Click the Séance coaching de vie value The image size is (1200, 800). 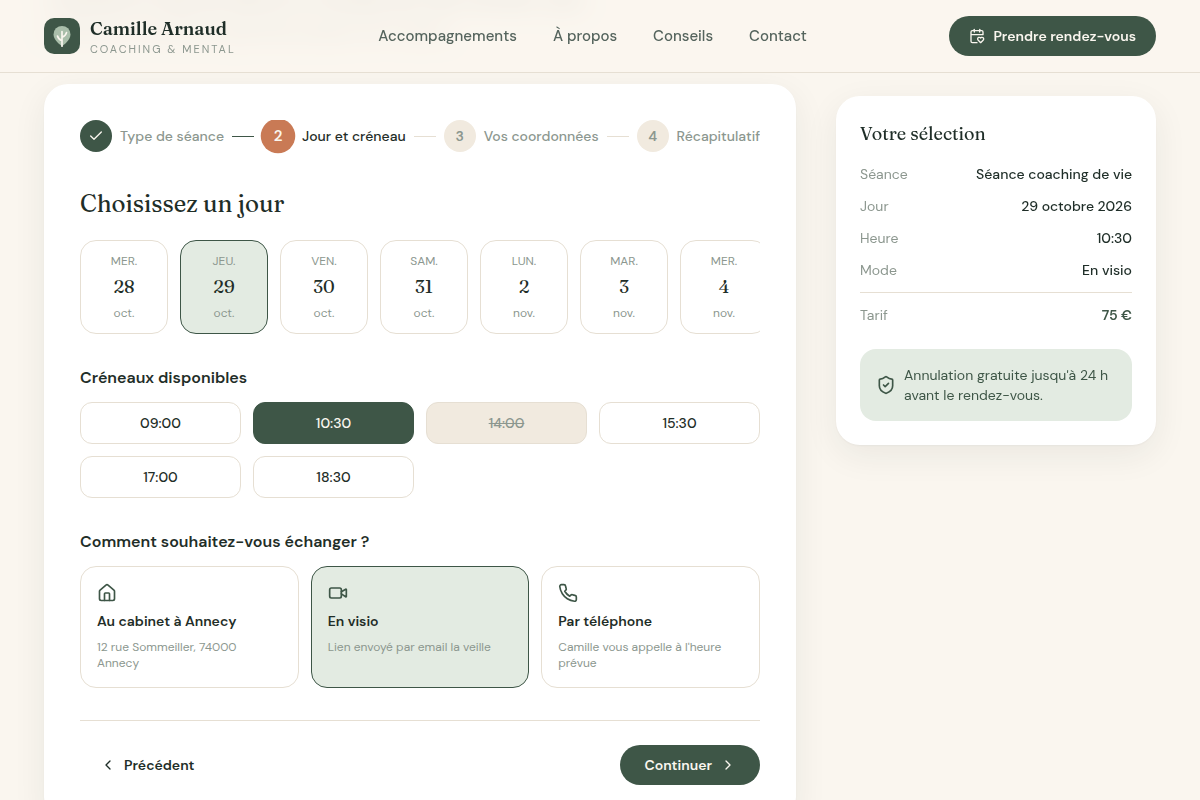pyautogui.click(x=1054, y=174)
